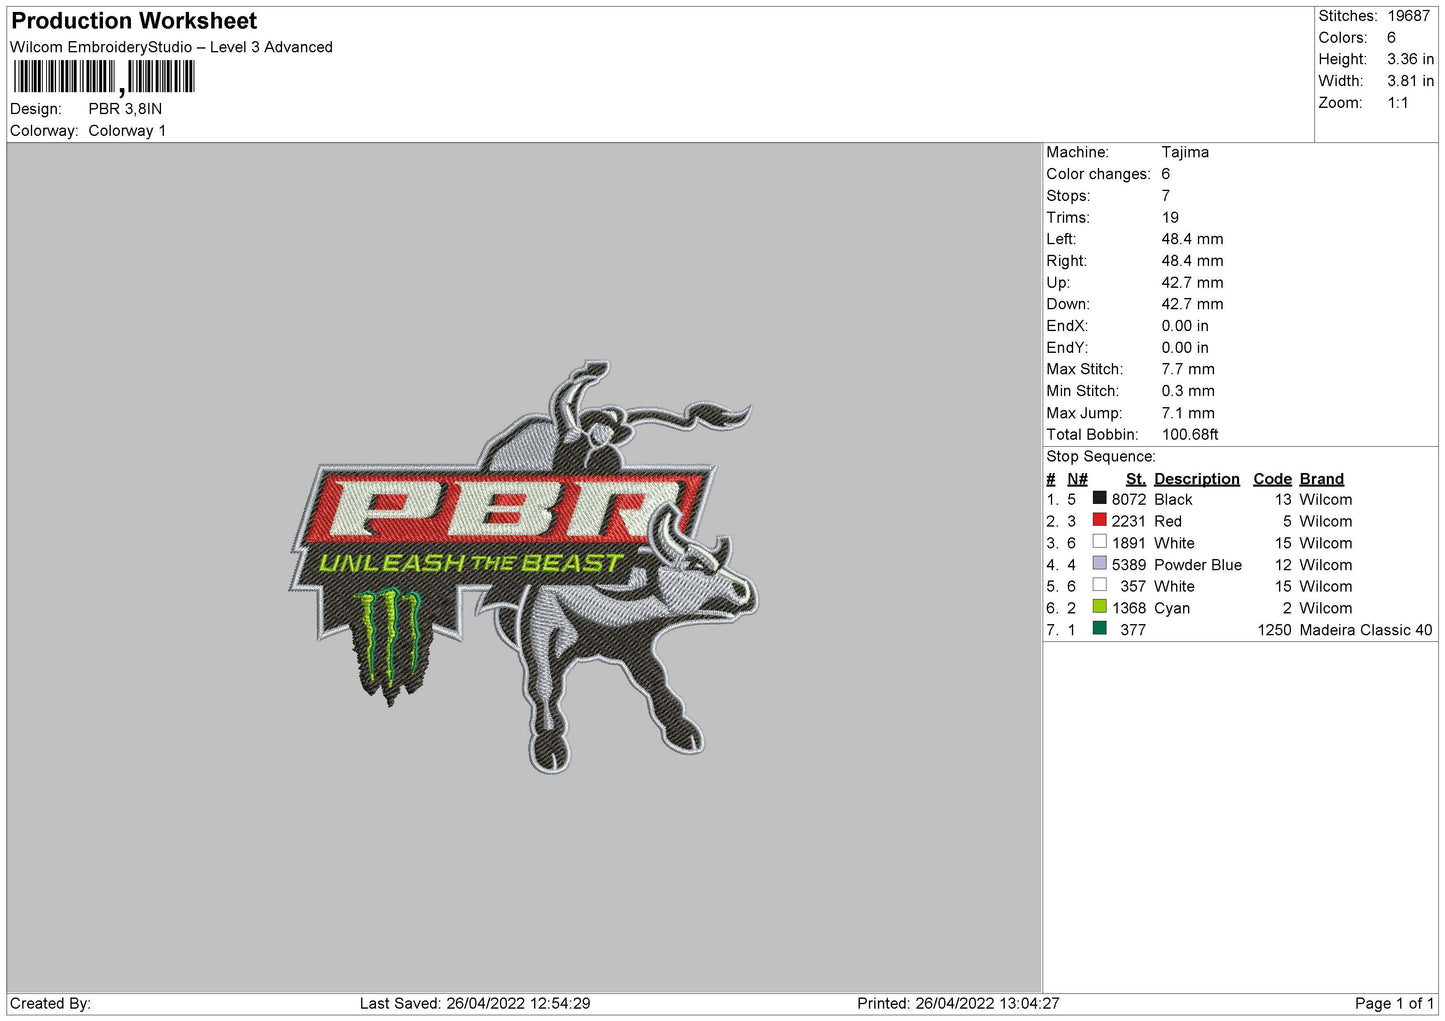This screenshot has width=1445, height=1021.
Task: Click the 'Colorway 1' value
Action: 127,131
